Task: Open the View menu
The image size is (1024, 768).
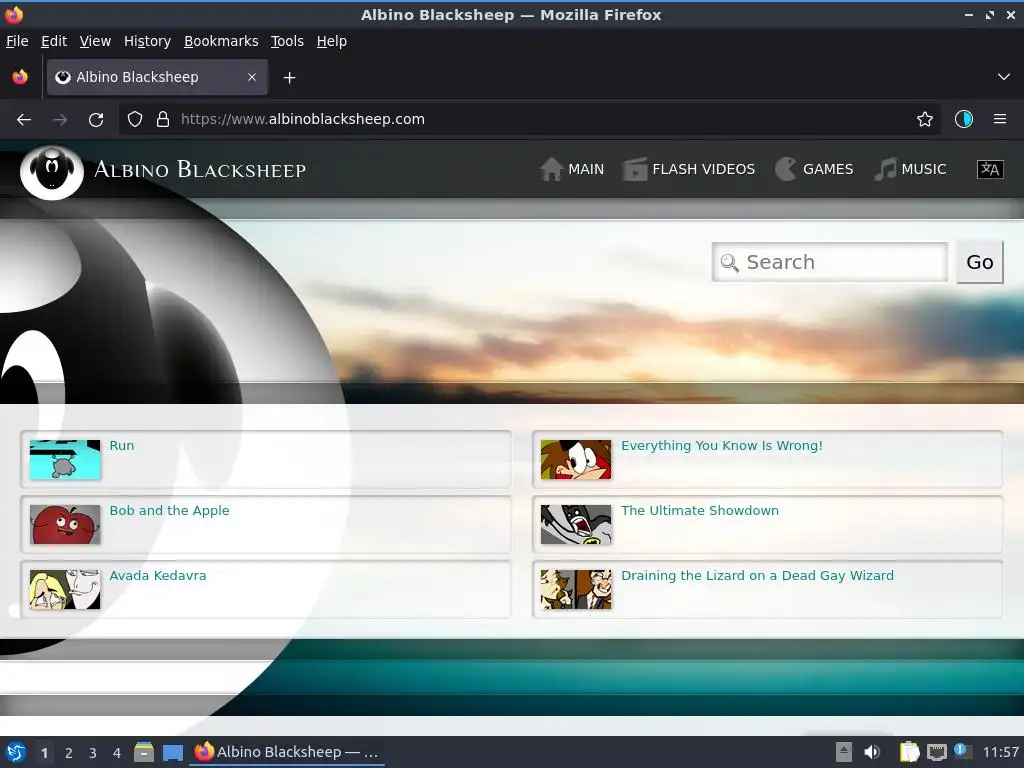Action: (95, 41)
